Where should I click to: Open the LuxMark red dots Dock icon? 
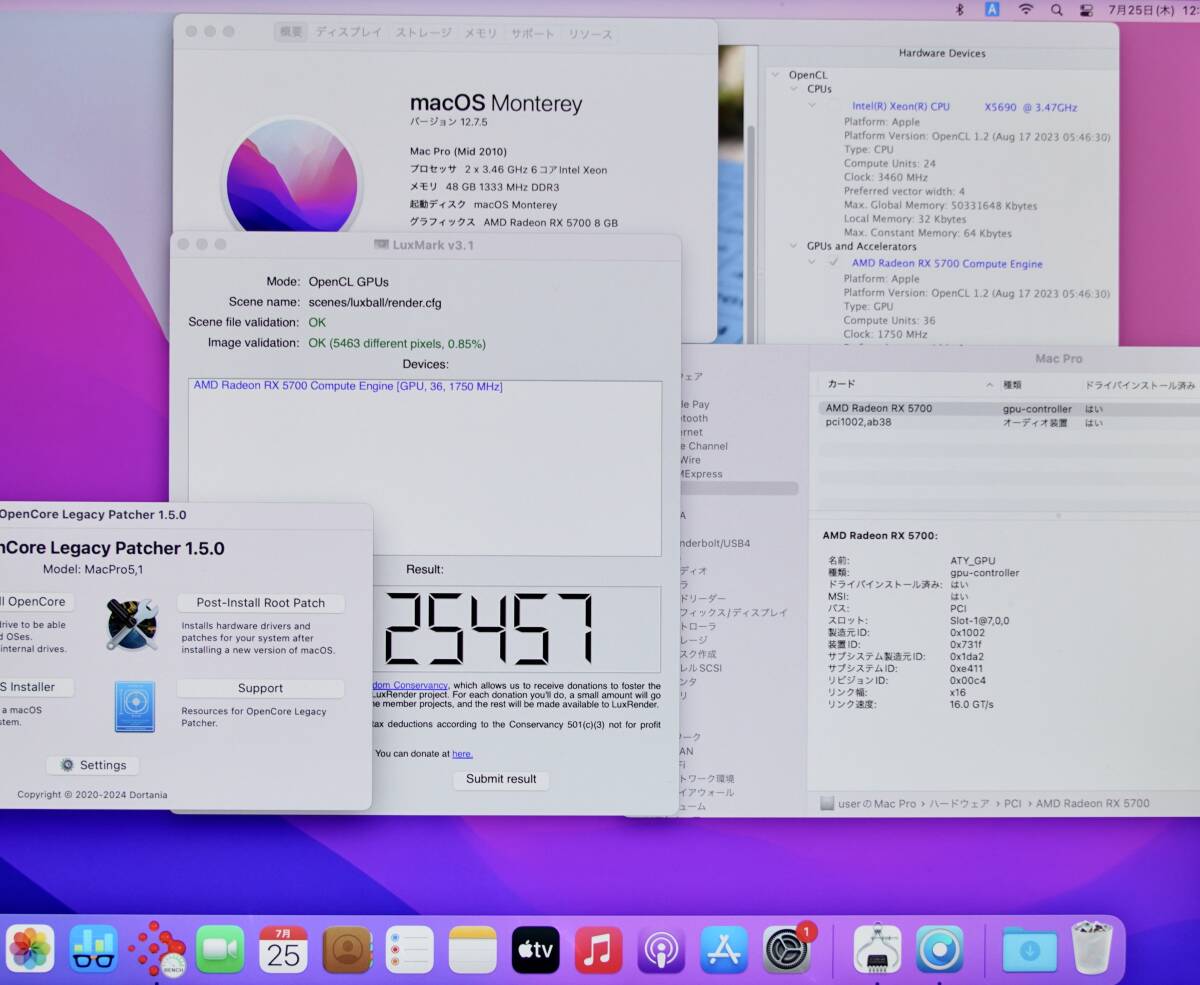pos(157,949)
